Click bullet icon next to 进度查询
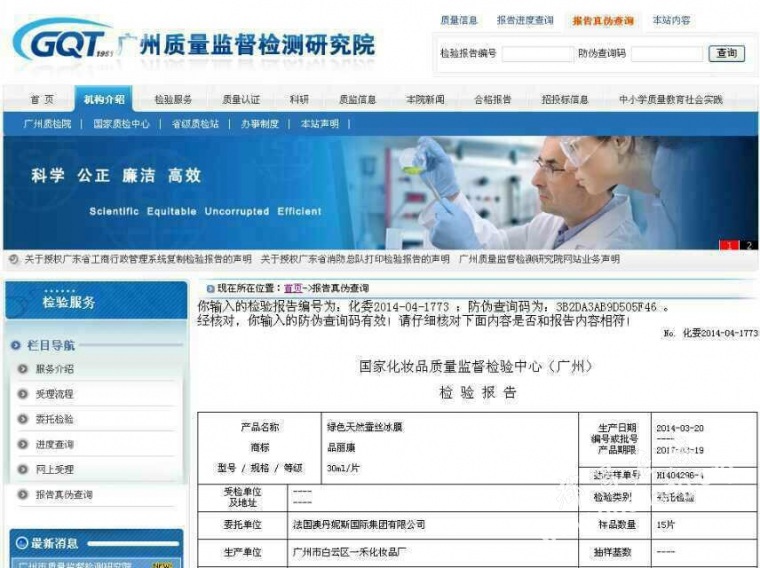 [22, 444]
